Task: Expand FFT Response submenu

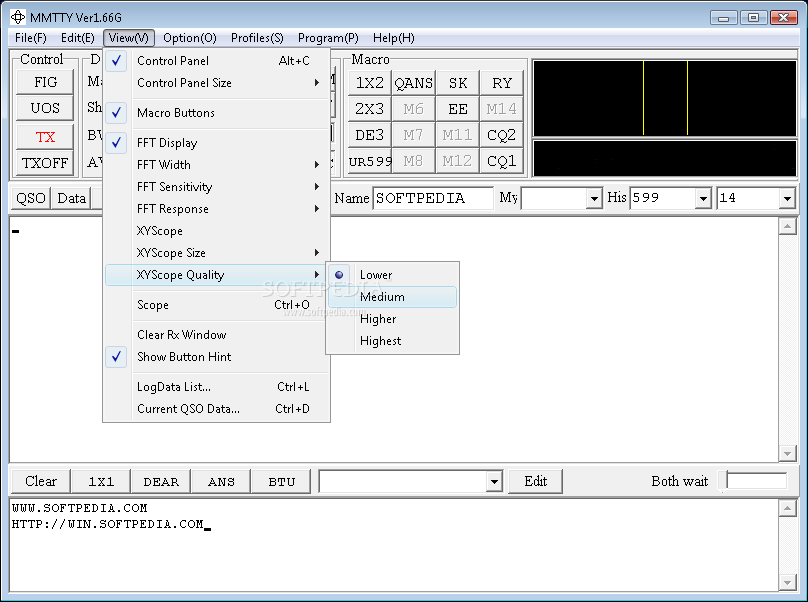Action: point(216,209)
